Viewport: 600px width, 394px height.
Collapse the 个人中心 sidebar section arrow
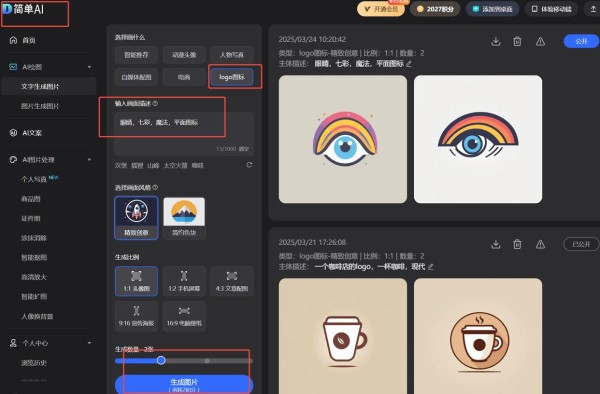pyautogui.click(x=89, y=343)
